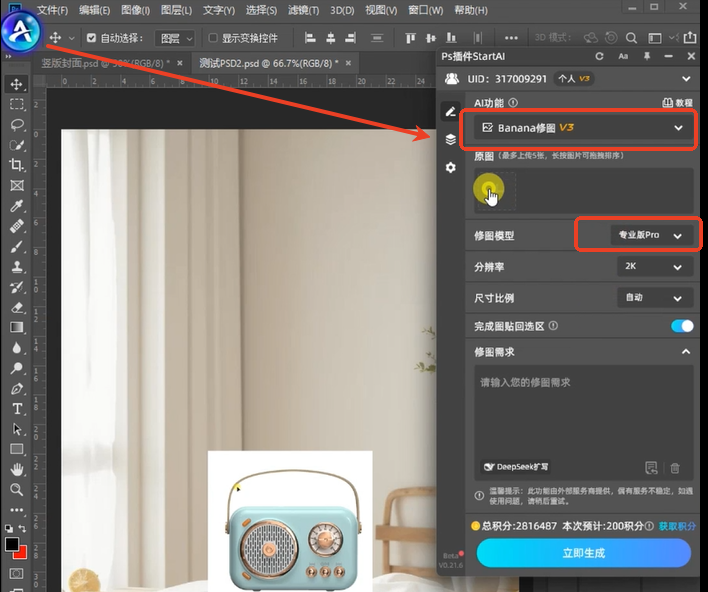Select the Blur tool
Screen dimensions: 708x592
coord(17,347)
